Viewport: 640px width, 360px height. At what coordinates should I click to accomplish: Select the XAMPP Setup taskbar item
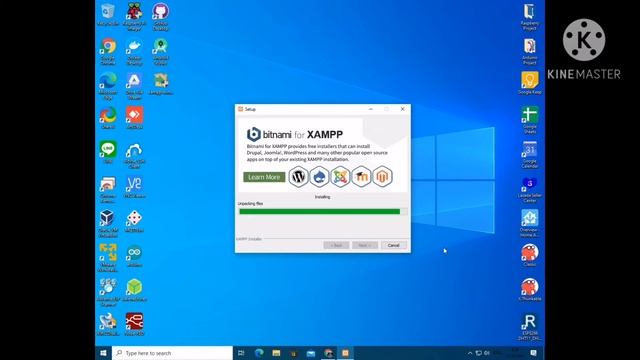pyautogui.click(x=345, y=353)
